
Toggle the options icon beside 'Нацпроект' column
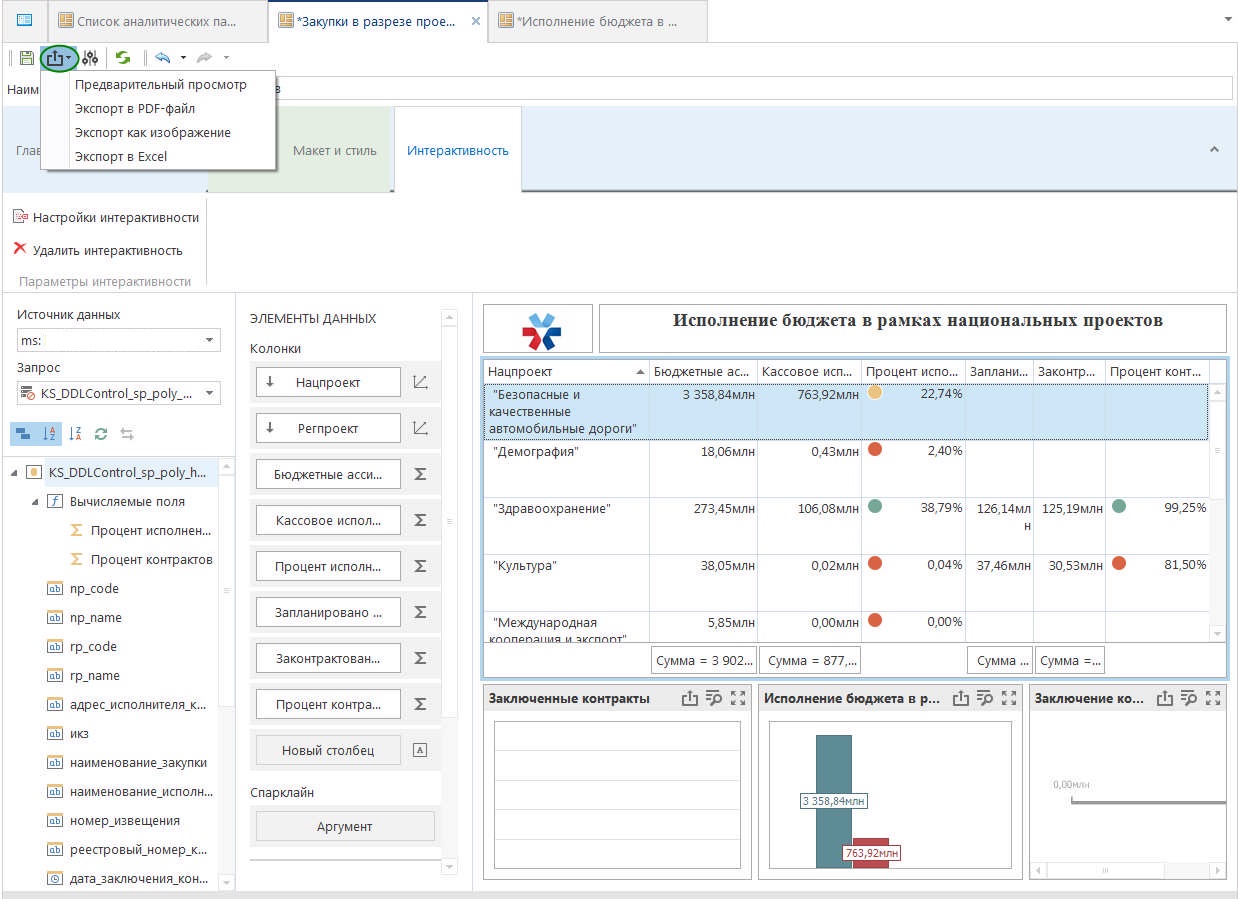(x=420, y=382)
